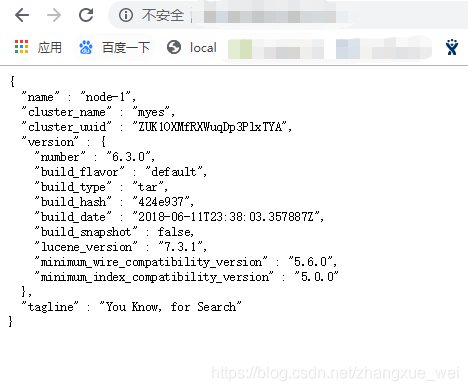This screenshot has height=391, width=468.
Task: Select the "node-1" name value
Action: point(106,97)
